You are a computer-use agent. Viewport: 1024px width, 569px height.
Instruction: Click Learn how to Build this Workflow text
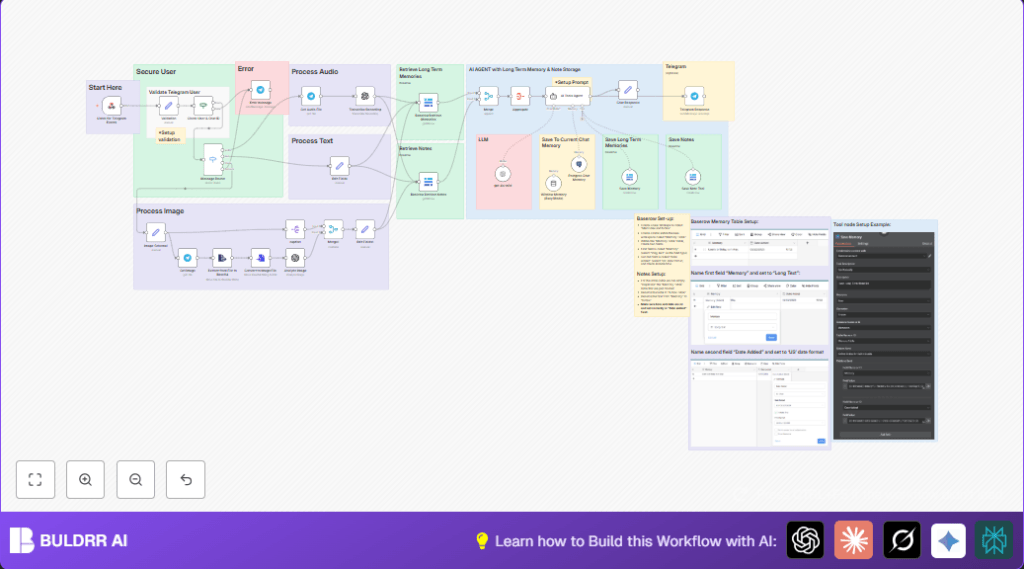click(635, 541)
